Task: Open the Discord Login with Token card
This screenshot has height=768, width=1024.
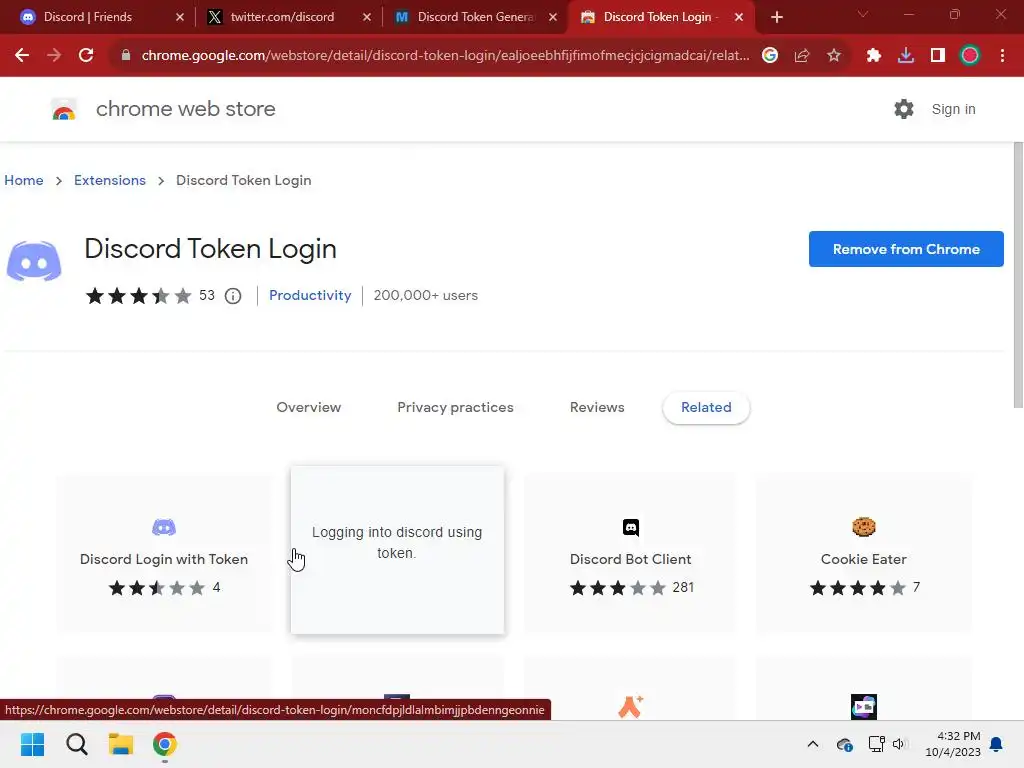Action: pyautogui.click(x=164, y=552)
